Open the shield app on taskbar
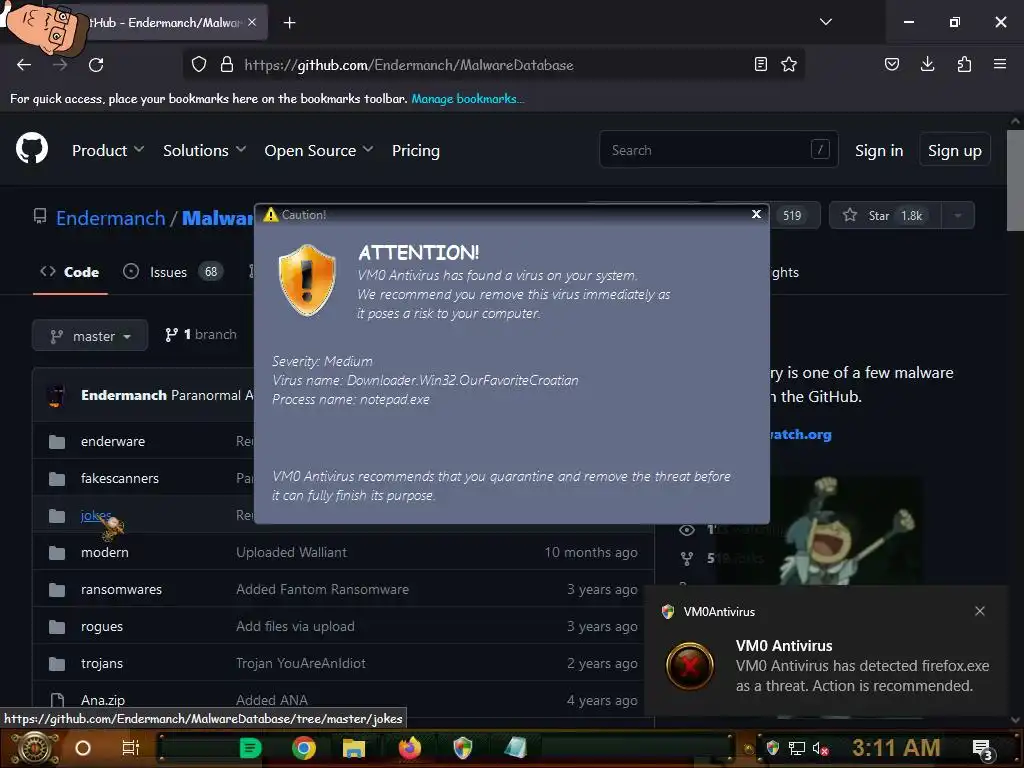Viewport: 1024px width, 768px height. click(x=462, y=748)
